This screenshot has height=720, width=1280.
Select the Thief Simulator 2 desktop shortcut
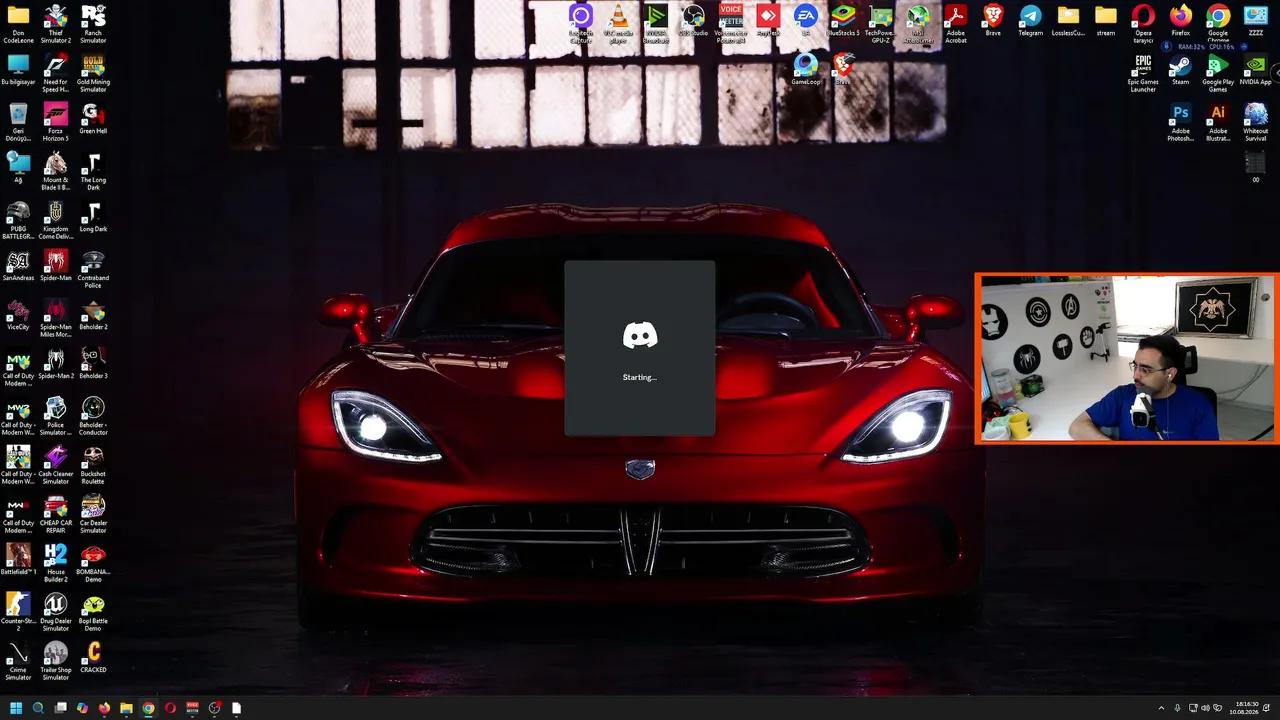point(56,24)
